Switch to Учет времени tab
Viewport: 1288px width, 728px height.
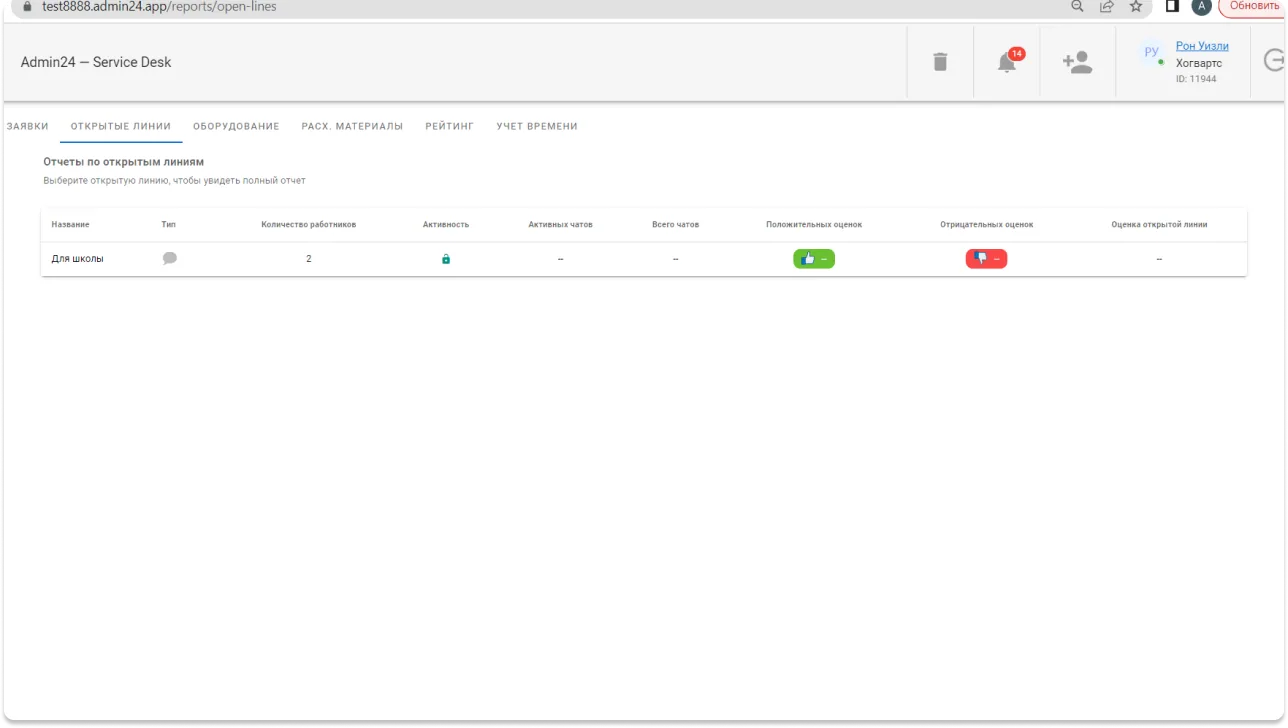[x=537, y=126]
